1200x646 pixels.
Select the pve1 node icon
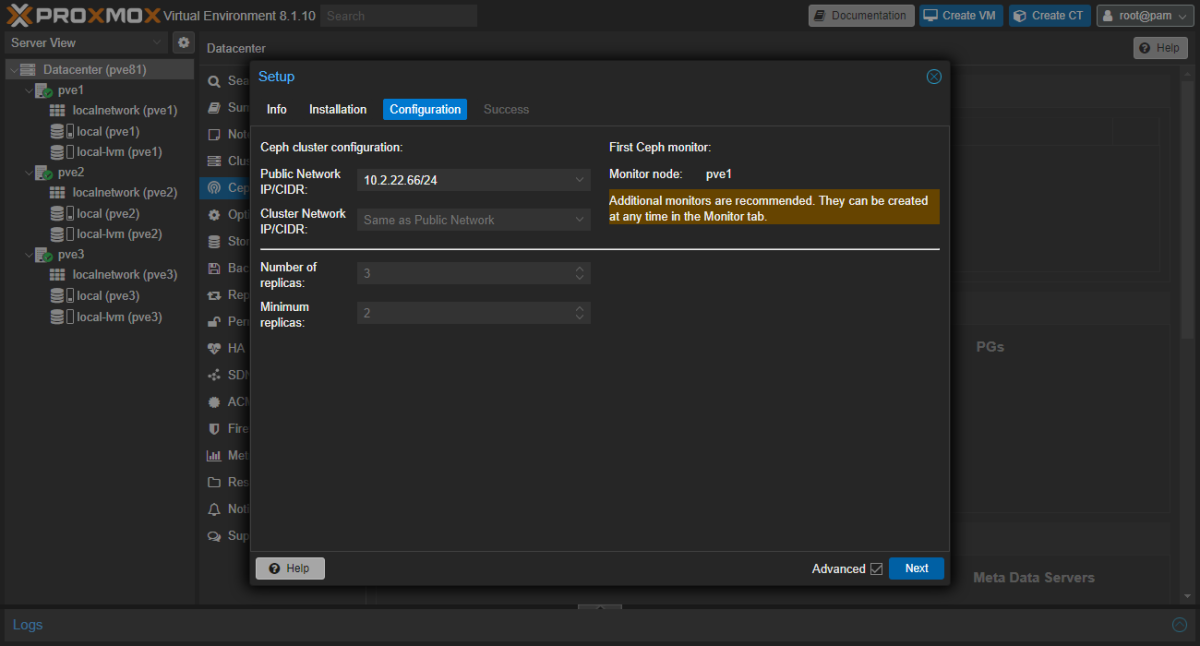click(44, 90)
